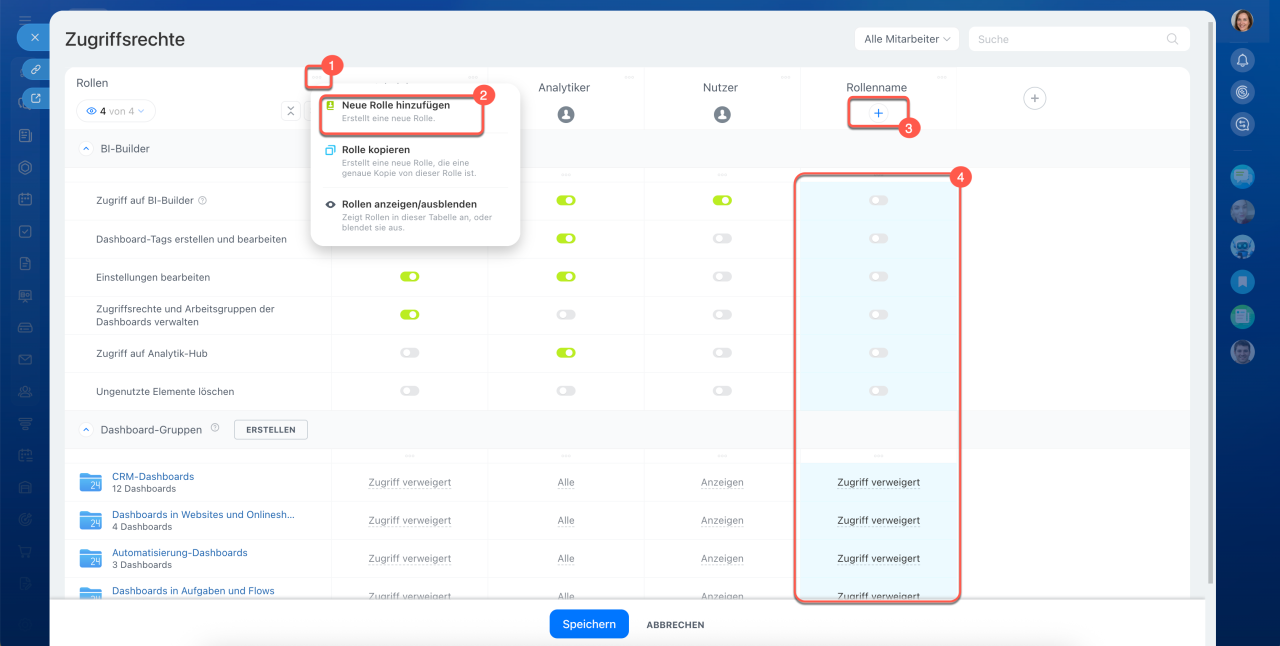Toggle Analytiker access on Zugriff auf BI-Builder
This screenshot has width=1280, height=646.
pos(566,201)
